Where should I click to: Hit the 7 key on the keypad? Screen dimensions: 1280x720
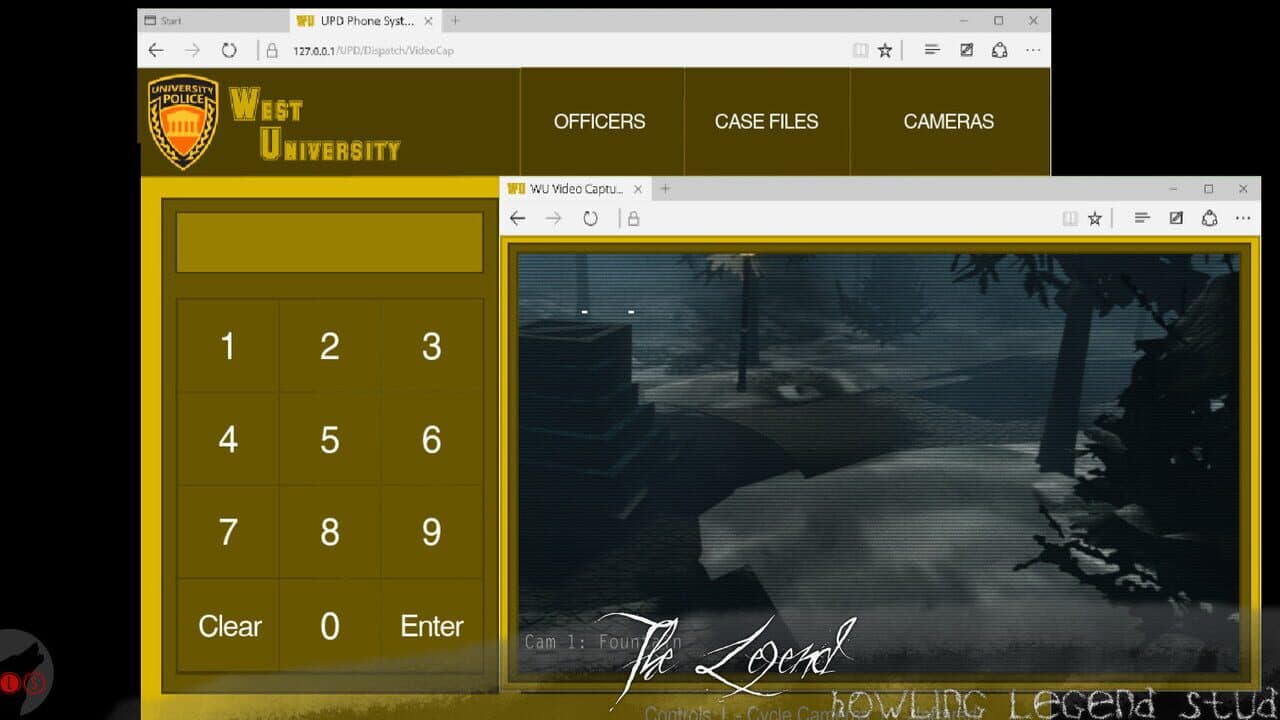pyautogui.click(x=228, y=532)
